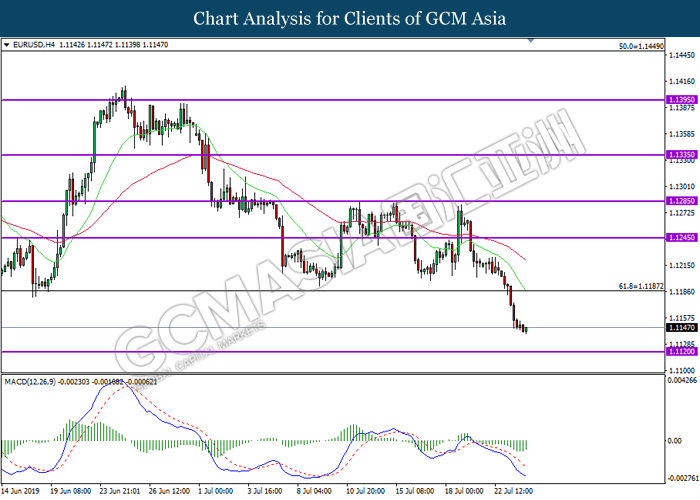700x500 pixels.
Task: Click the 1 Jul 00:00 time label
Action: tap(216, 491)
